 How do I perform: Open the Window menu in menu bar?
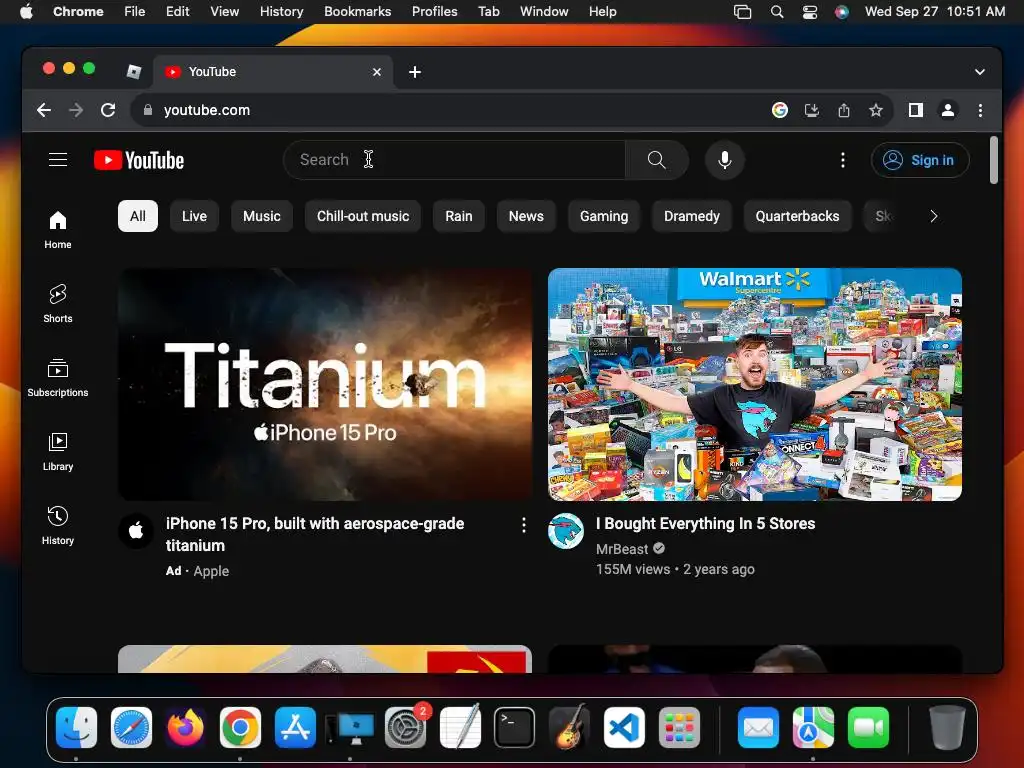[544, 12]
